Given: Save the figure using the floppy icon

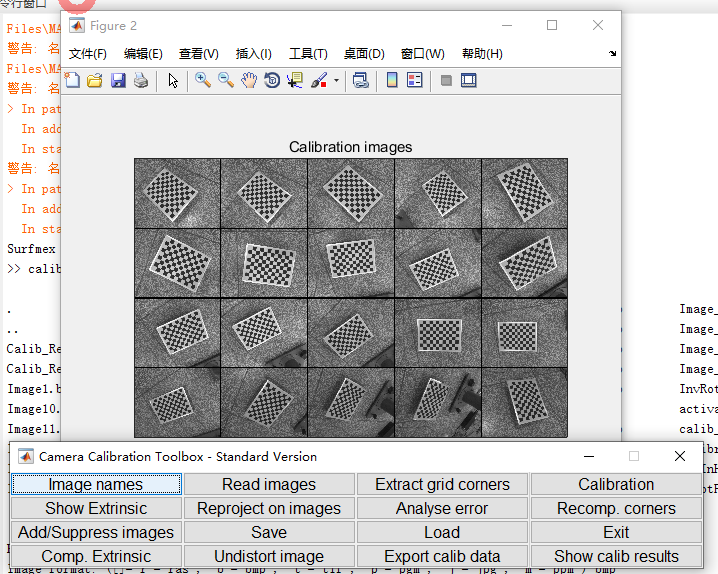Looking at the screenshot, I should tap(118, 81).
